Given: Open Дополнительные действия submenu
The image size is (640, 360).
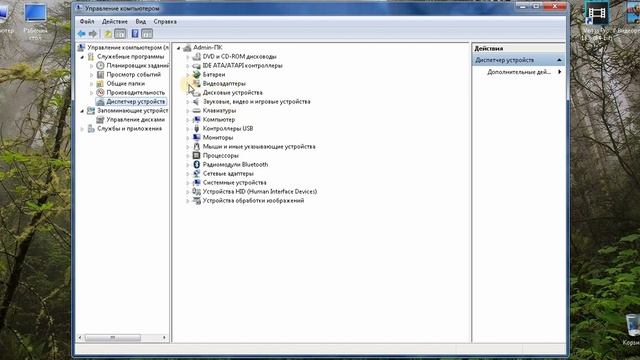Looking at the screenshot, I should point(519,72).
